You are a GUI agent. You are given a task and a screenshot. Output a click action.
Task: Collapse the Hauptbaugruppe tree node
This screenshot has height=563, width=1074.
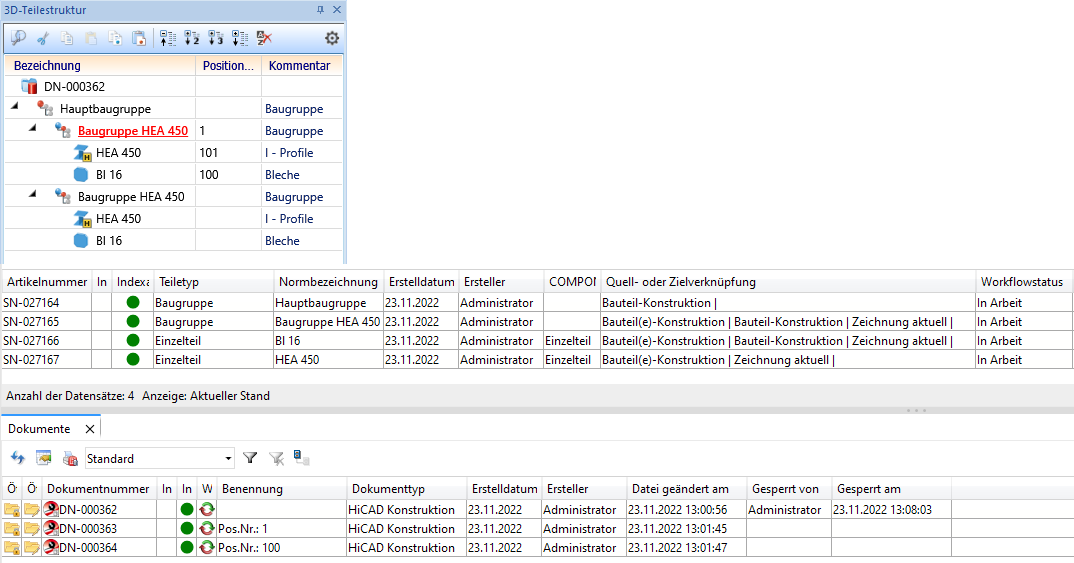point(15,108)
